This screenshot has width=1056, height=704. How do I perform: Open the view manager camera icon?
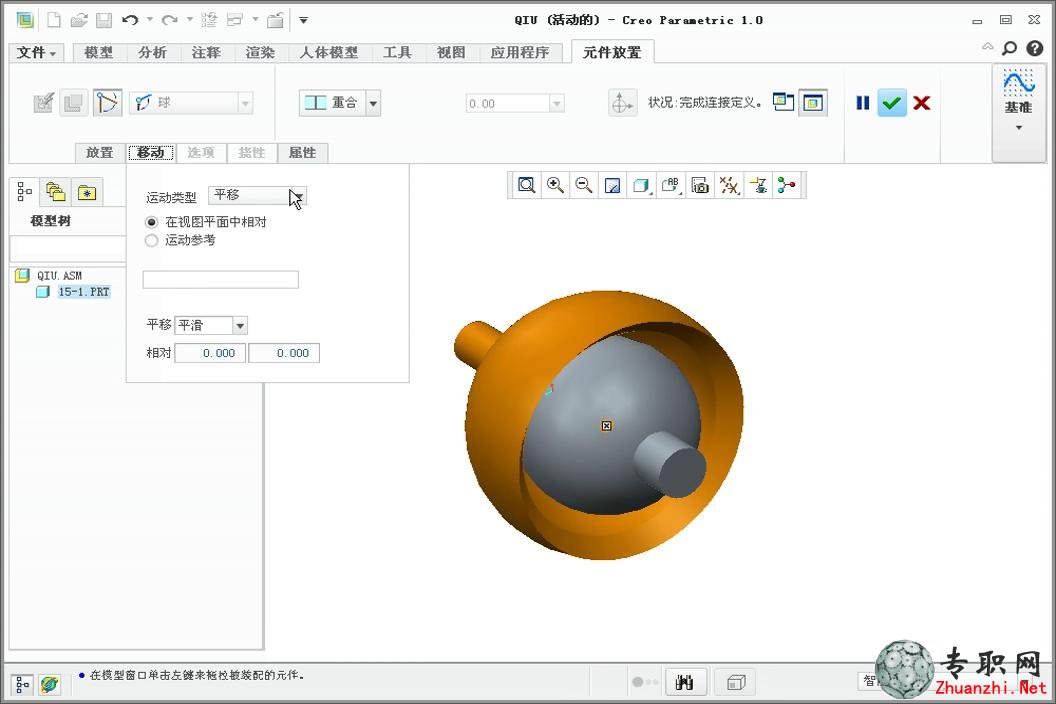pos(700,185)
